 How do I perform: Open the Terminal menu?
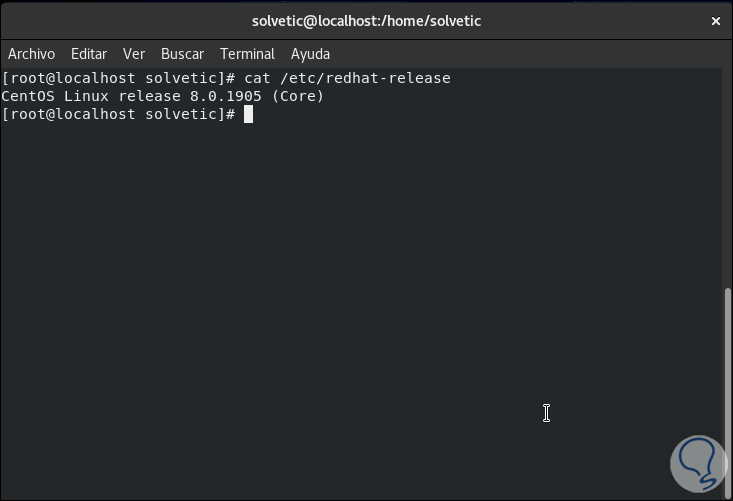point(247,54)
